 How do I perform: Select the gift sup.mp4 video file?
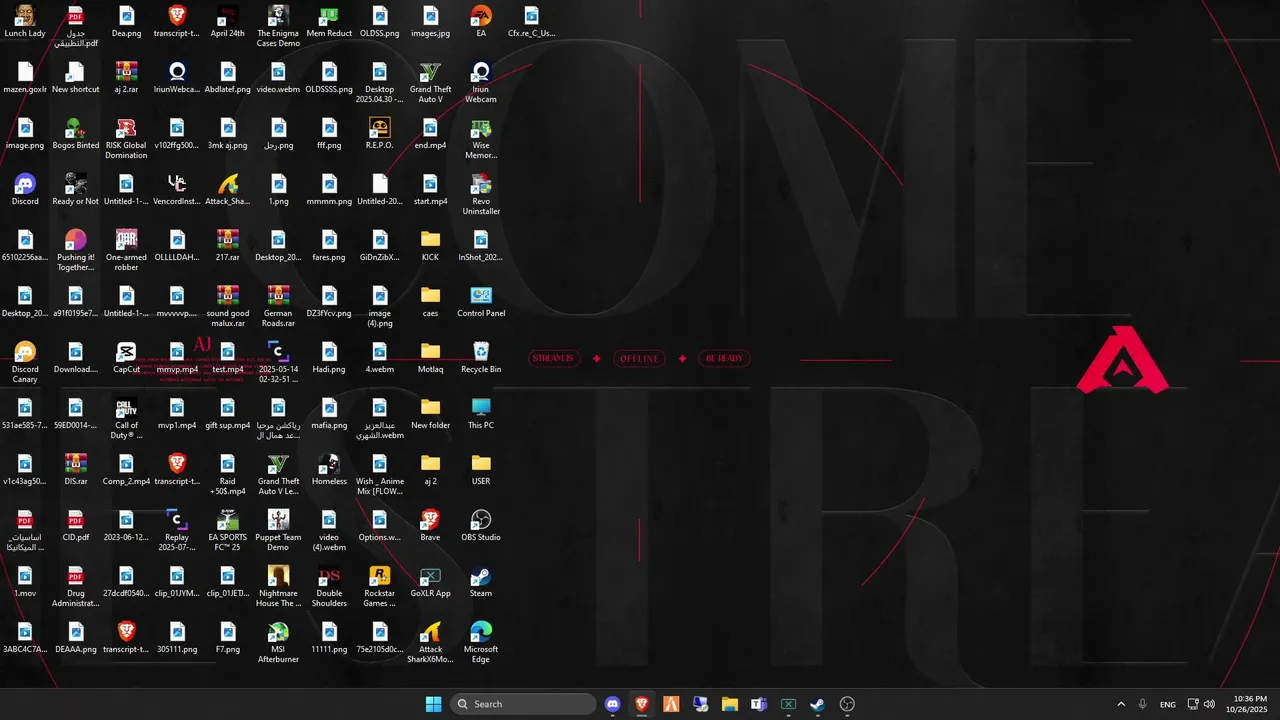point(227,414)
